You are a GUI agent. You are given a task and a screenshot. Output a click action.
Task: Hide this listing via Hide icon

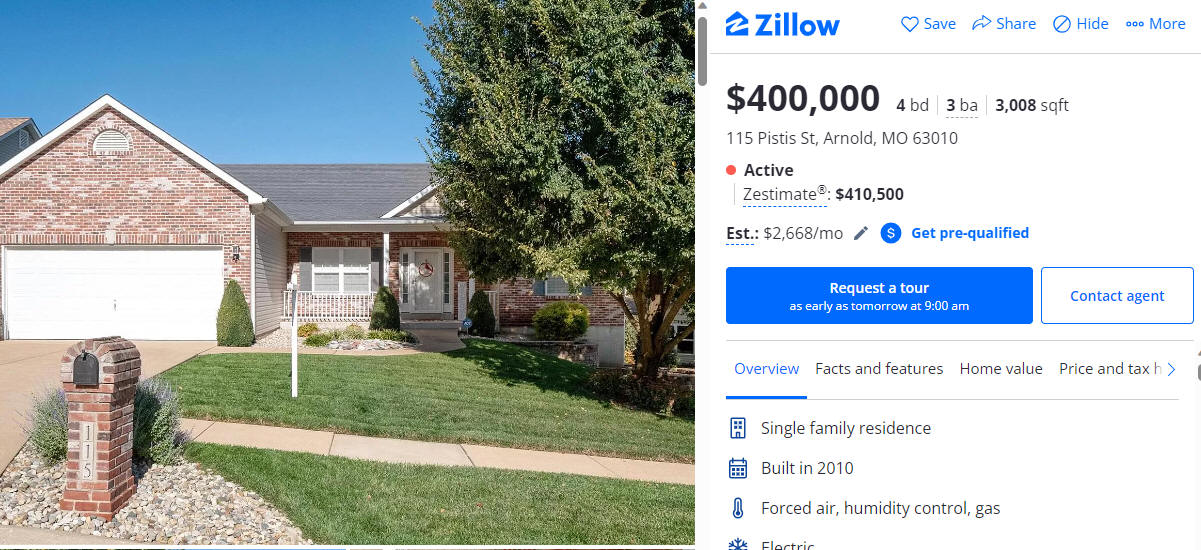click(1062, 24)
